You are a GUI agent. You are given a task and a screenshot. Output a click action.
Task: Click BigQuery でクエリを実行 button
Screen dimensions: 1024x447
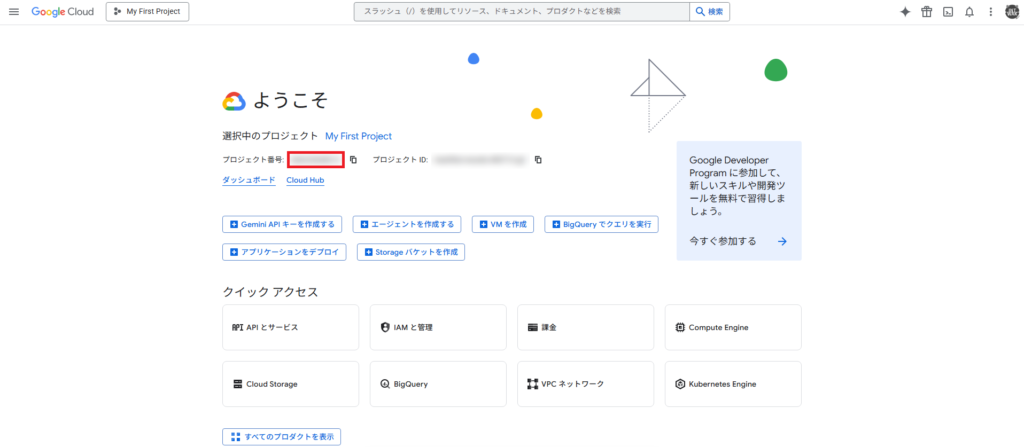tap(601, 224)
